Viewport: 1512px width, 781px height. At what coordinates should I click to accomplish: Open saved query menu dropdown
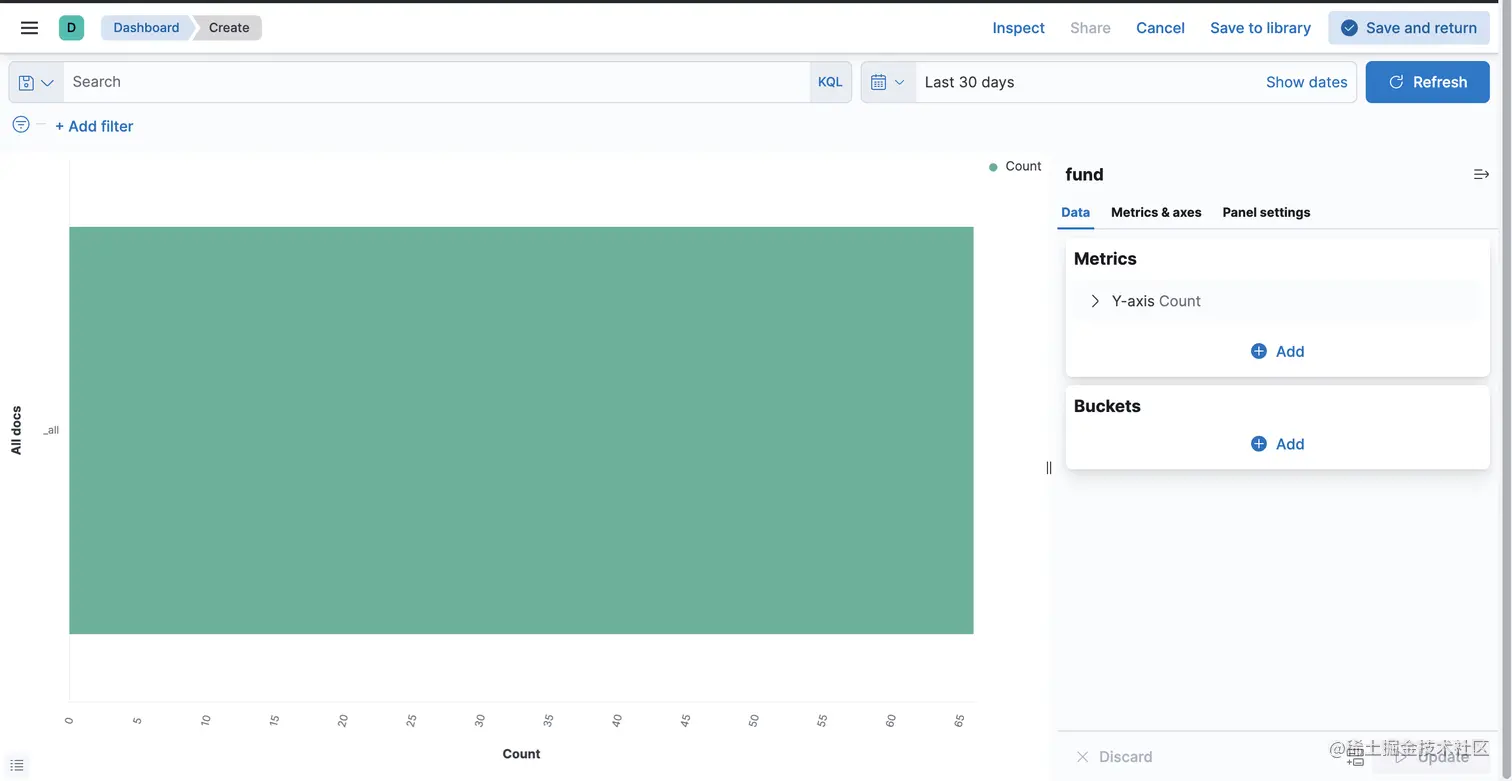pyautogui.click(x=36, y=82)
